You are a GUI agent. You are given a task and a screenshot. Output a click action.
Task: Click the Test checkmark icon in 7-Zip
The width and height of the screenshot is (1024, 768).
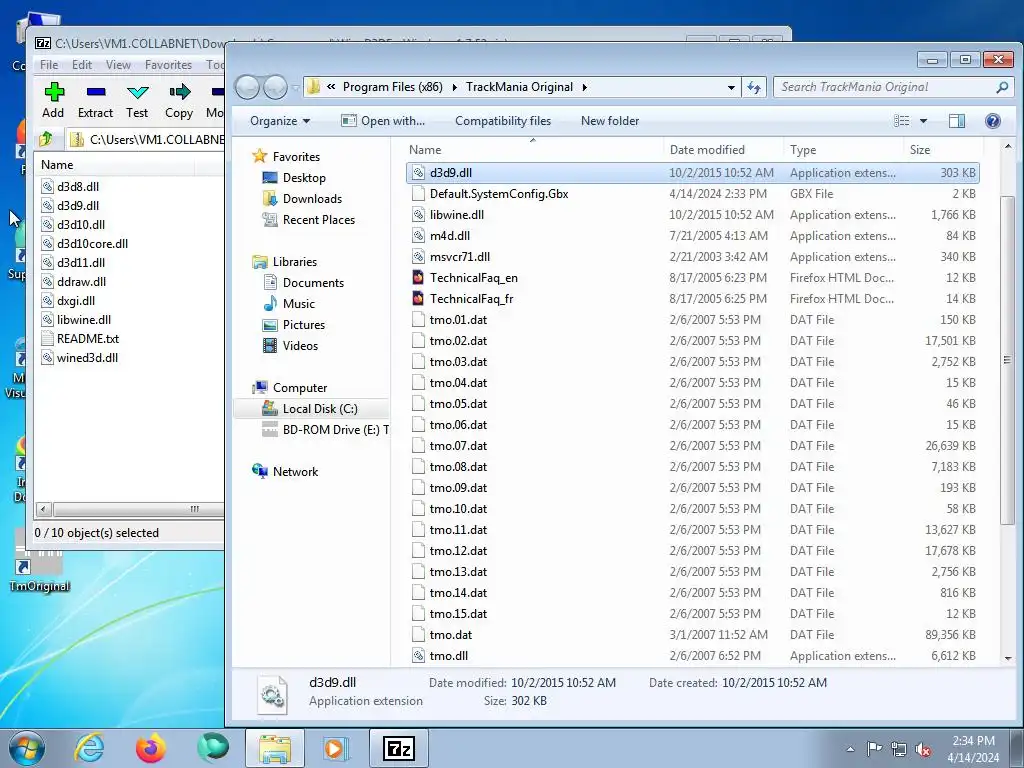tap(137, 92)
